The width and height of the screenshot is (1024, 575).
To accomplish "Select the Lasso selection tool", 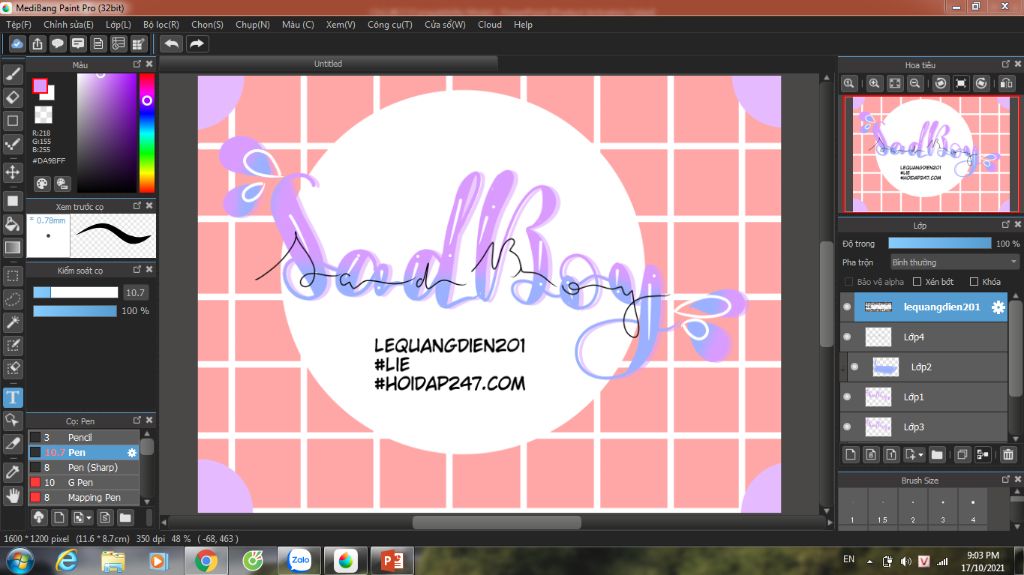I will 12,299.
